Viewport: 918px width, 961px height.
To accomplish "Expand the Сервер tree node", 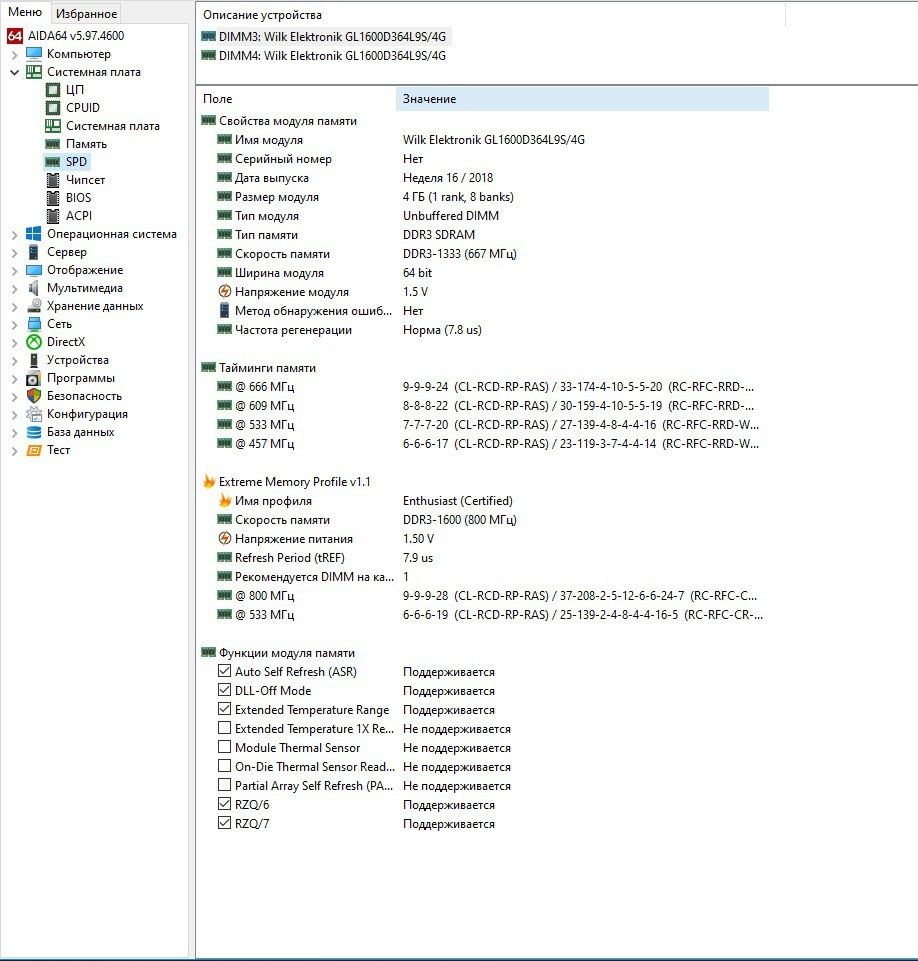I will click(14, 253).
